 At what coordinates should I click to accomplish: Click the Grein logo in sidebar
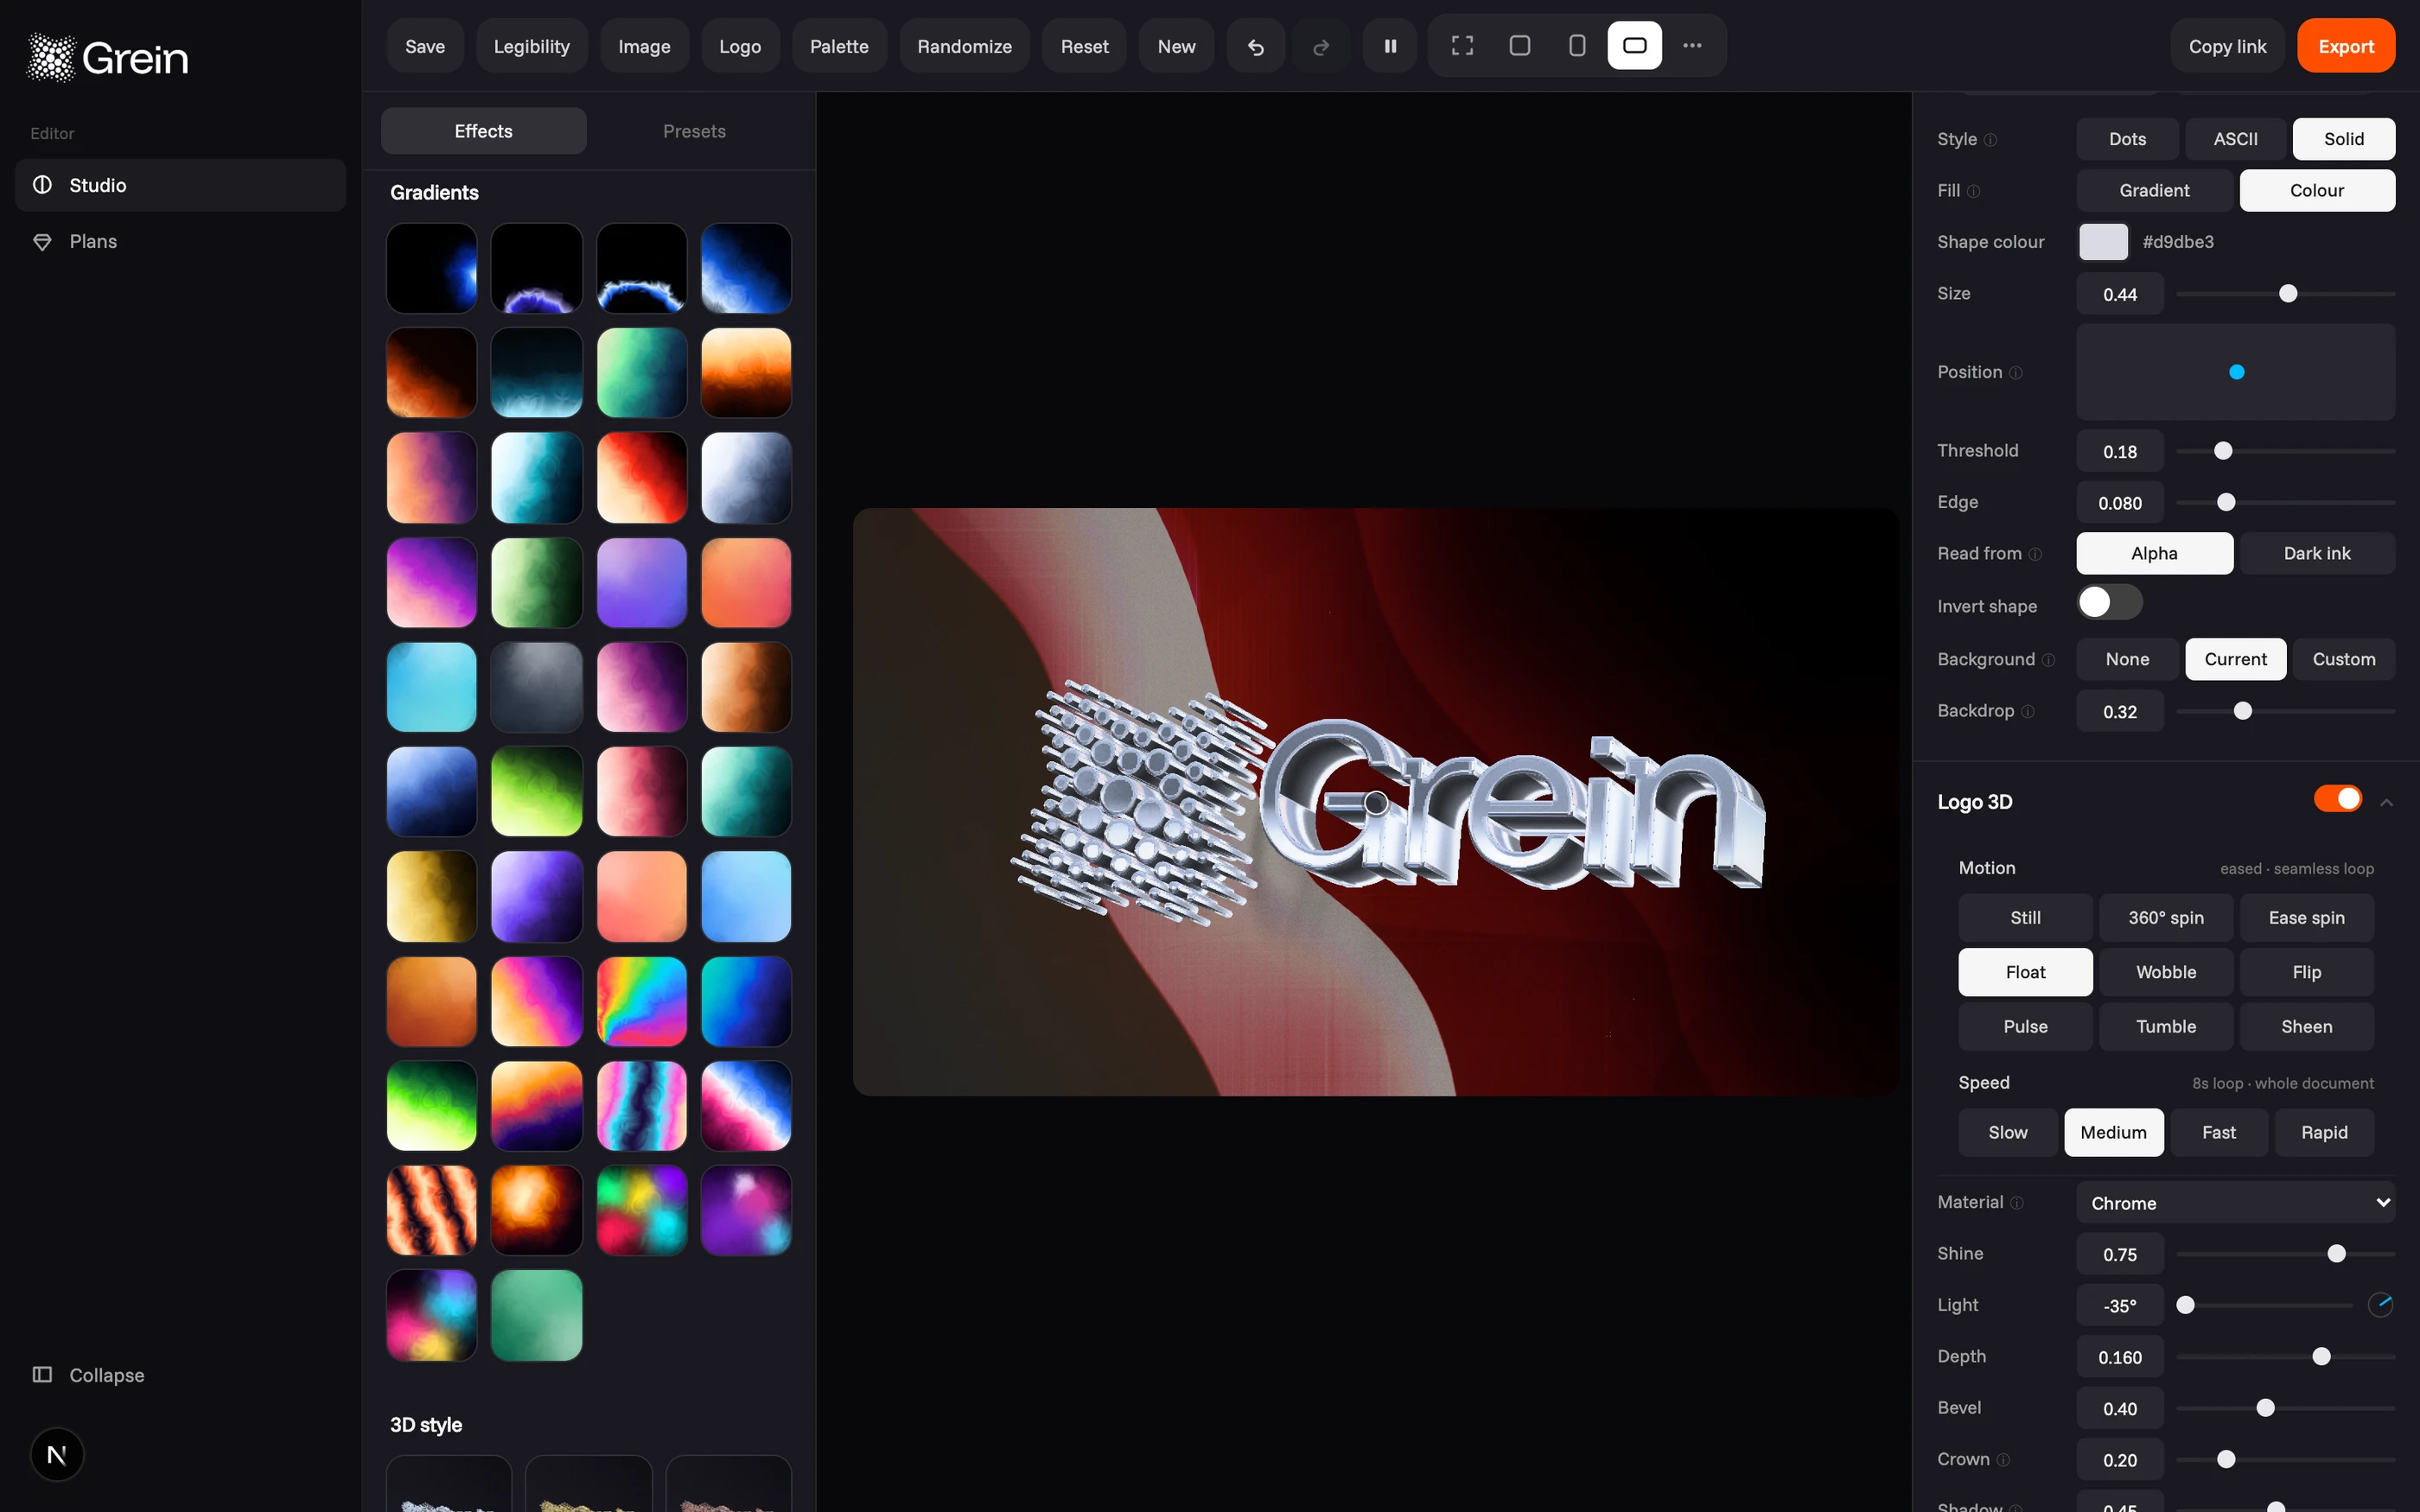coord(107,58)
